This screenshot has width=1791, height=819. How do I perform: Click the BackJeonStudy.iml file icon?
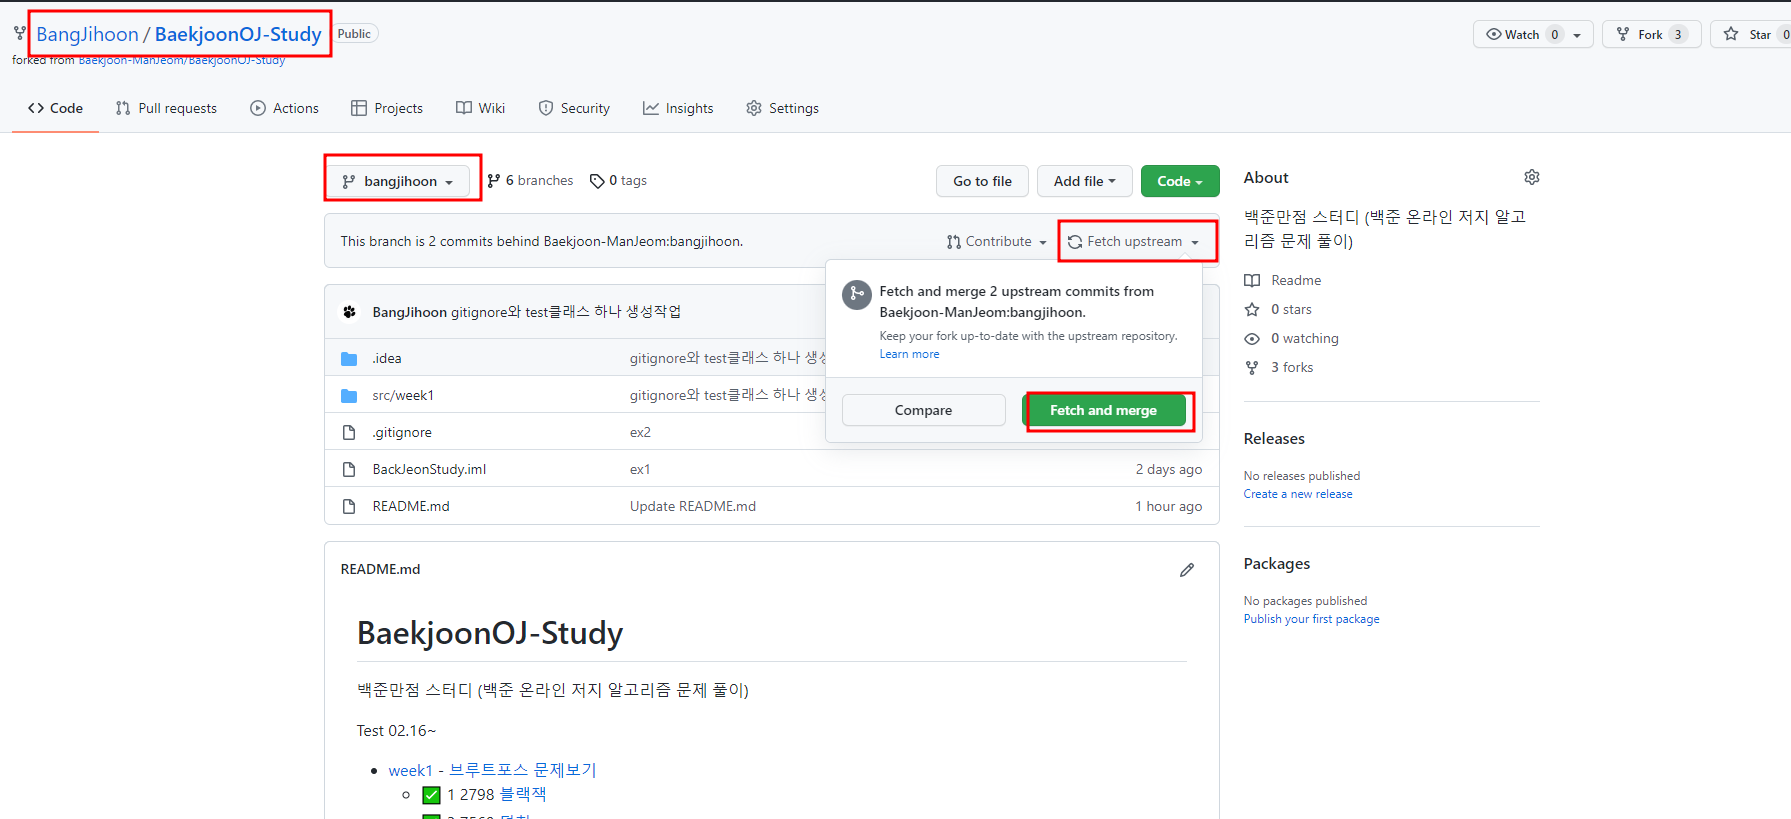[349, 469]
